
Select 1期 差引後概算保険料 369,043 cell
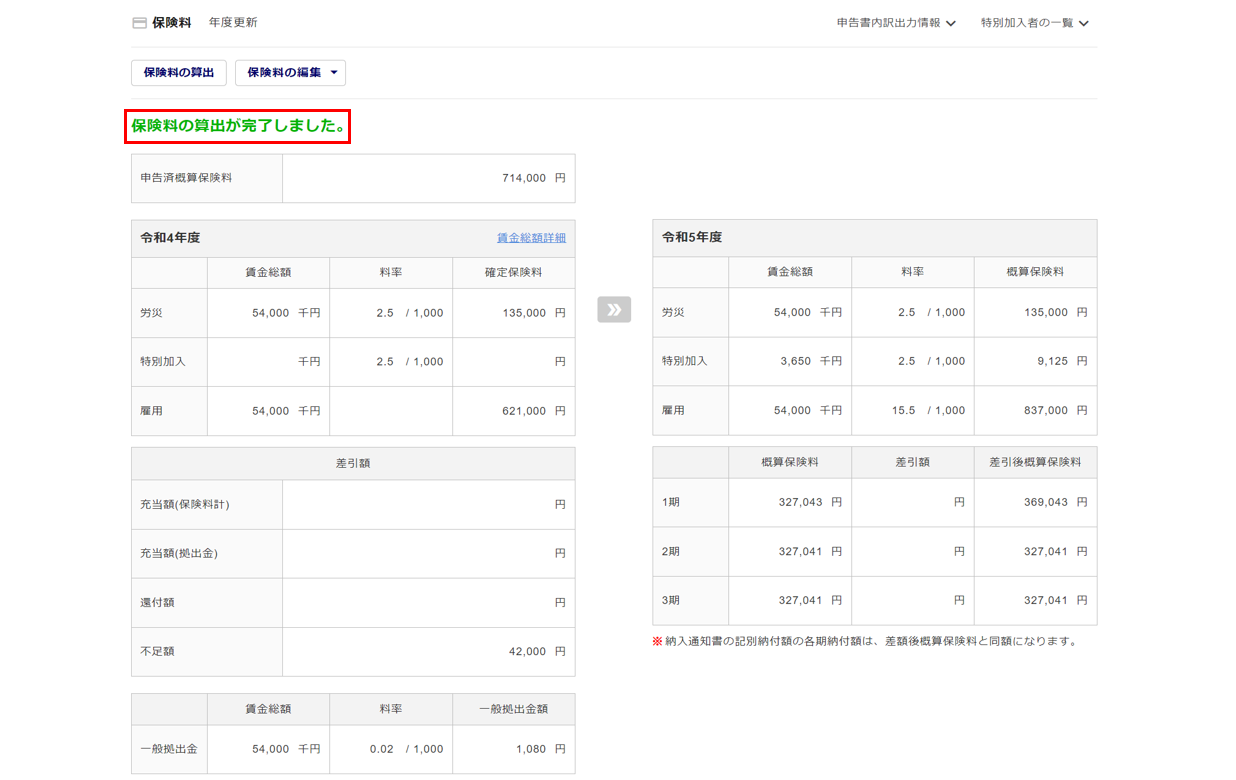1035,503
